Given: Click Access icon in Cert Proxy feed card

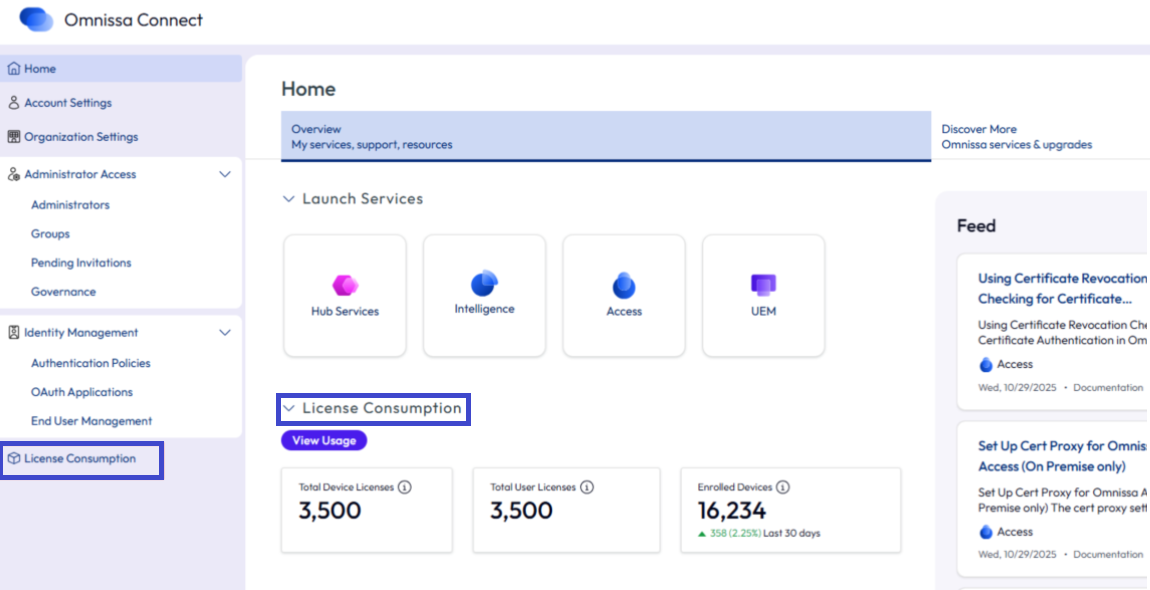Looking at the screenshot, I should coord(986,531).
